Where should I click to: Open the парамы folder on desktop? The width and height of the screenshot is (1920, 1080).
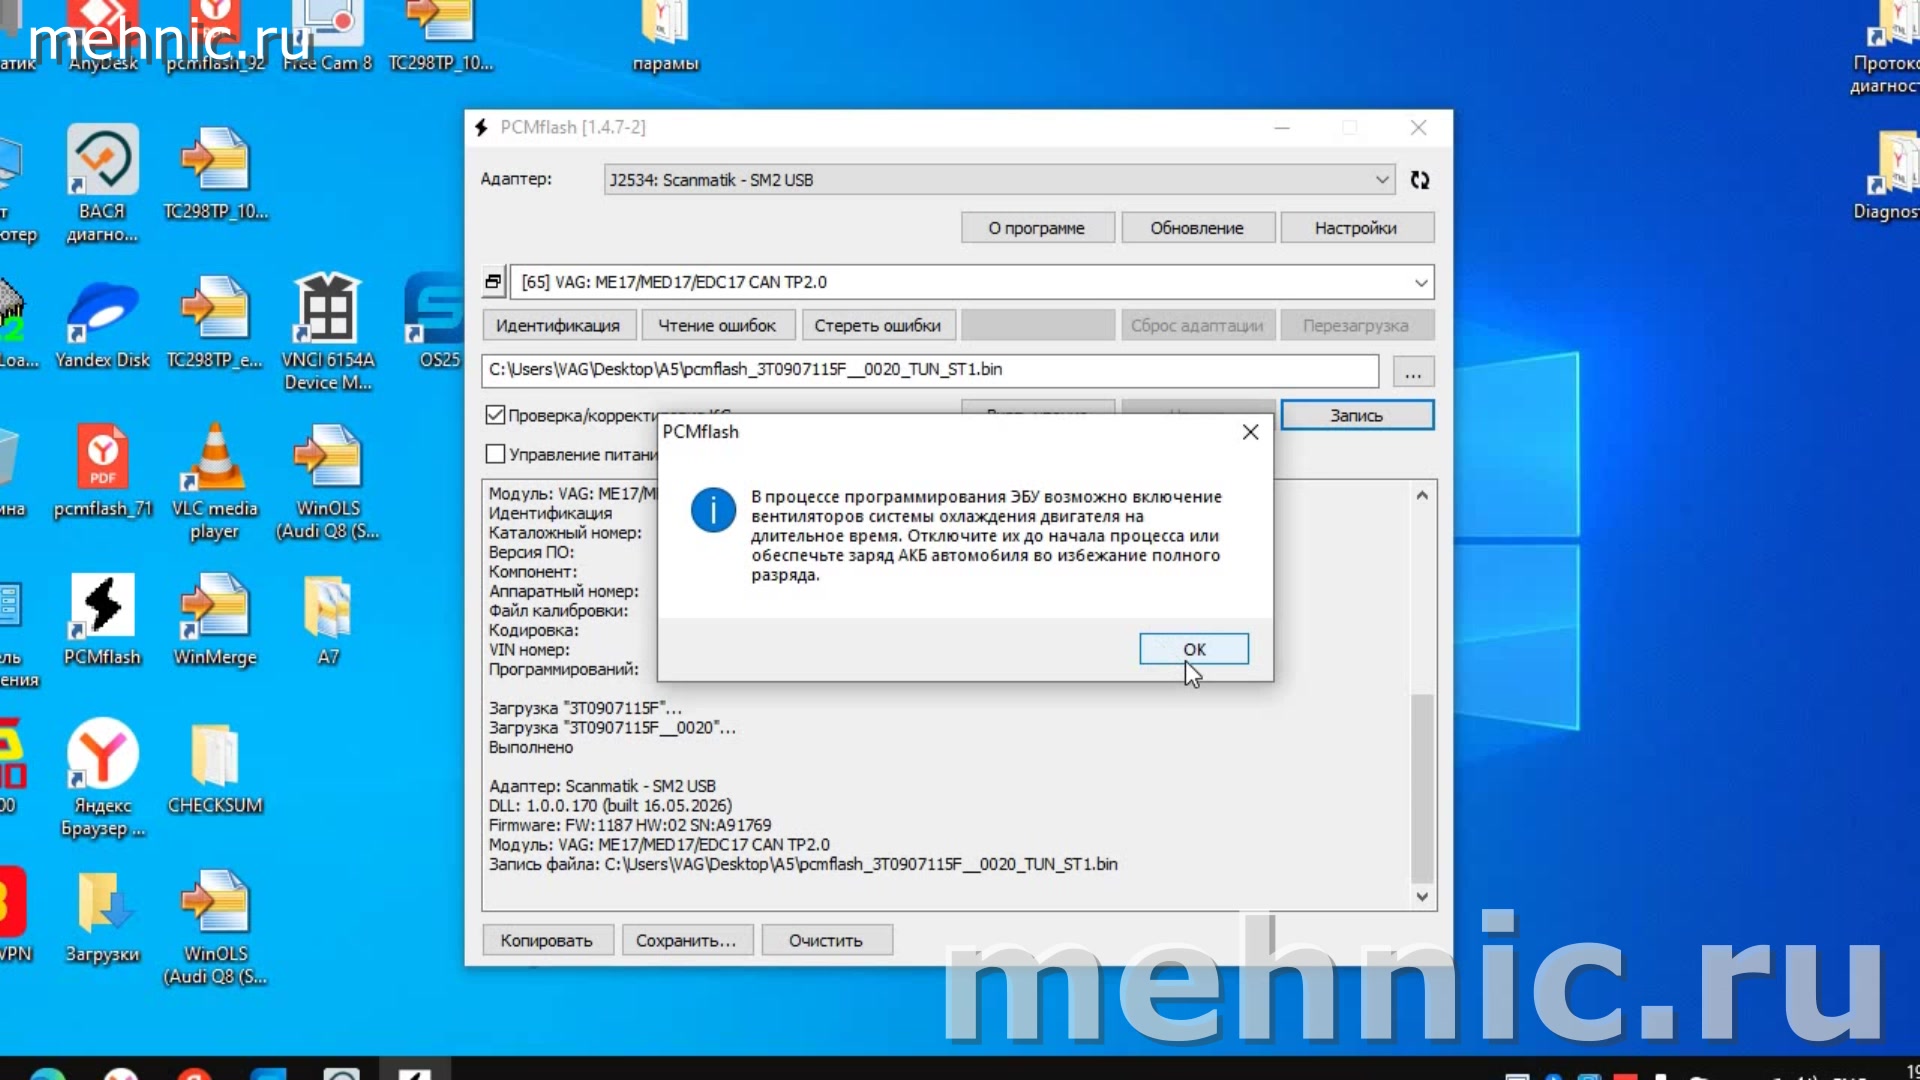tap(665, 38)
